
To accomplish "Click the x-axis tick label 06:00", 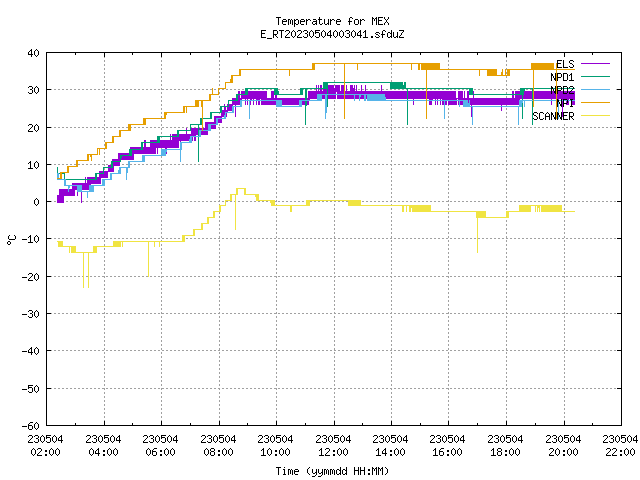I will [161, 452].
